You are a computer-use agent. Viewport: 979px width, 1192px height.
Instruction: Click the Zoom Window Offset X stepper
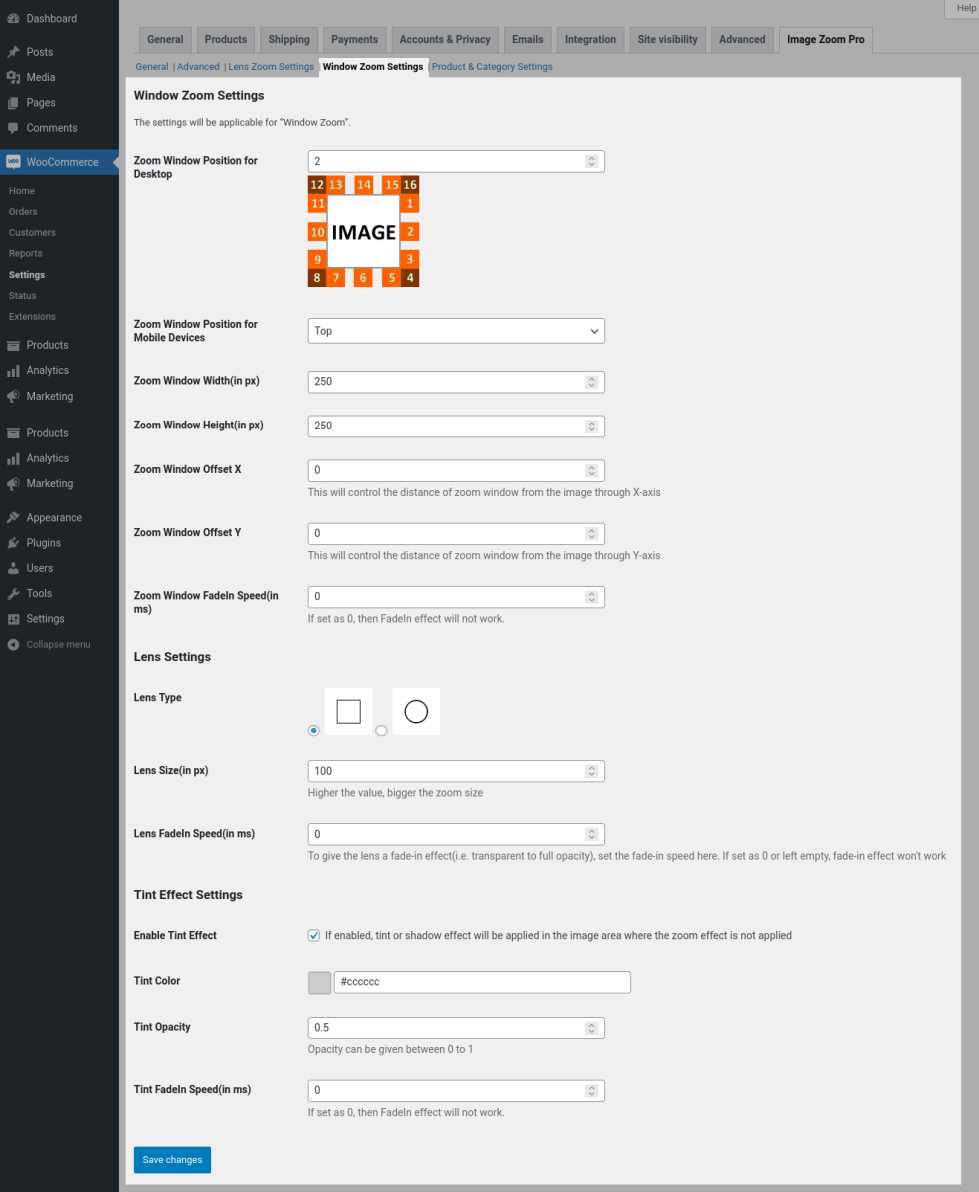pos(591,471)
